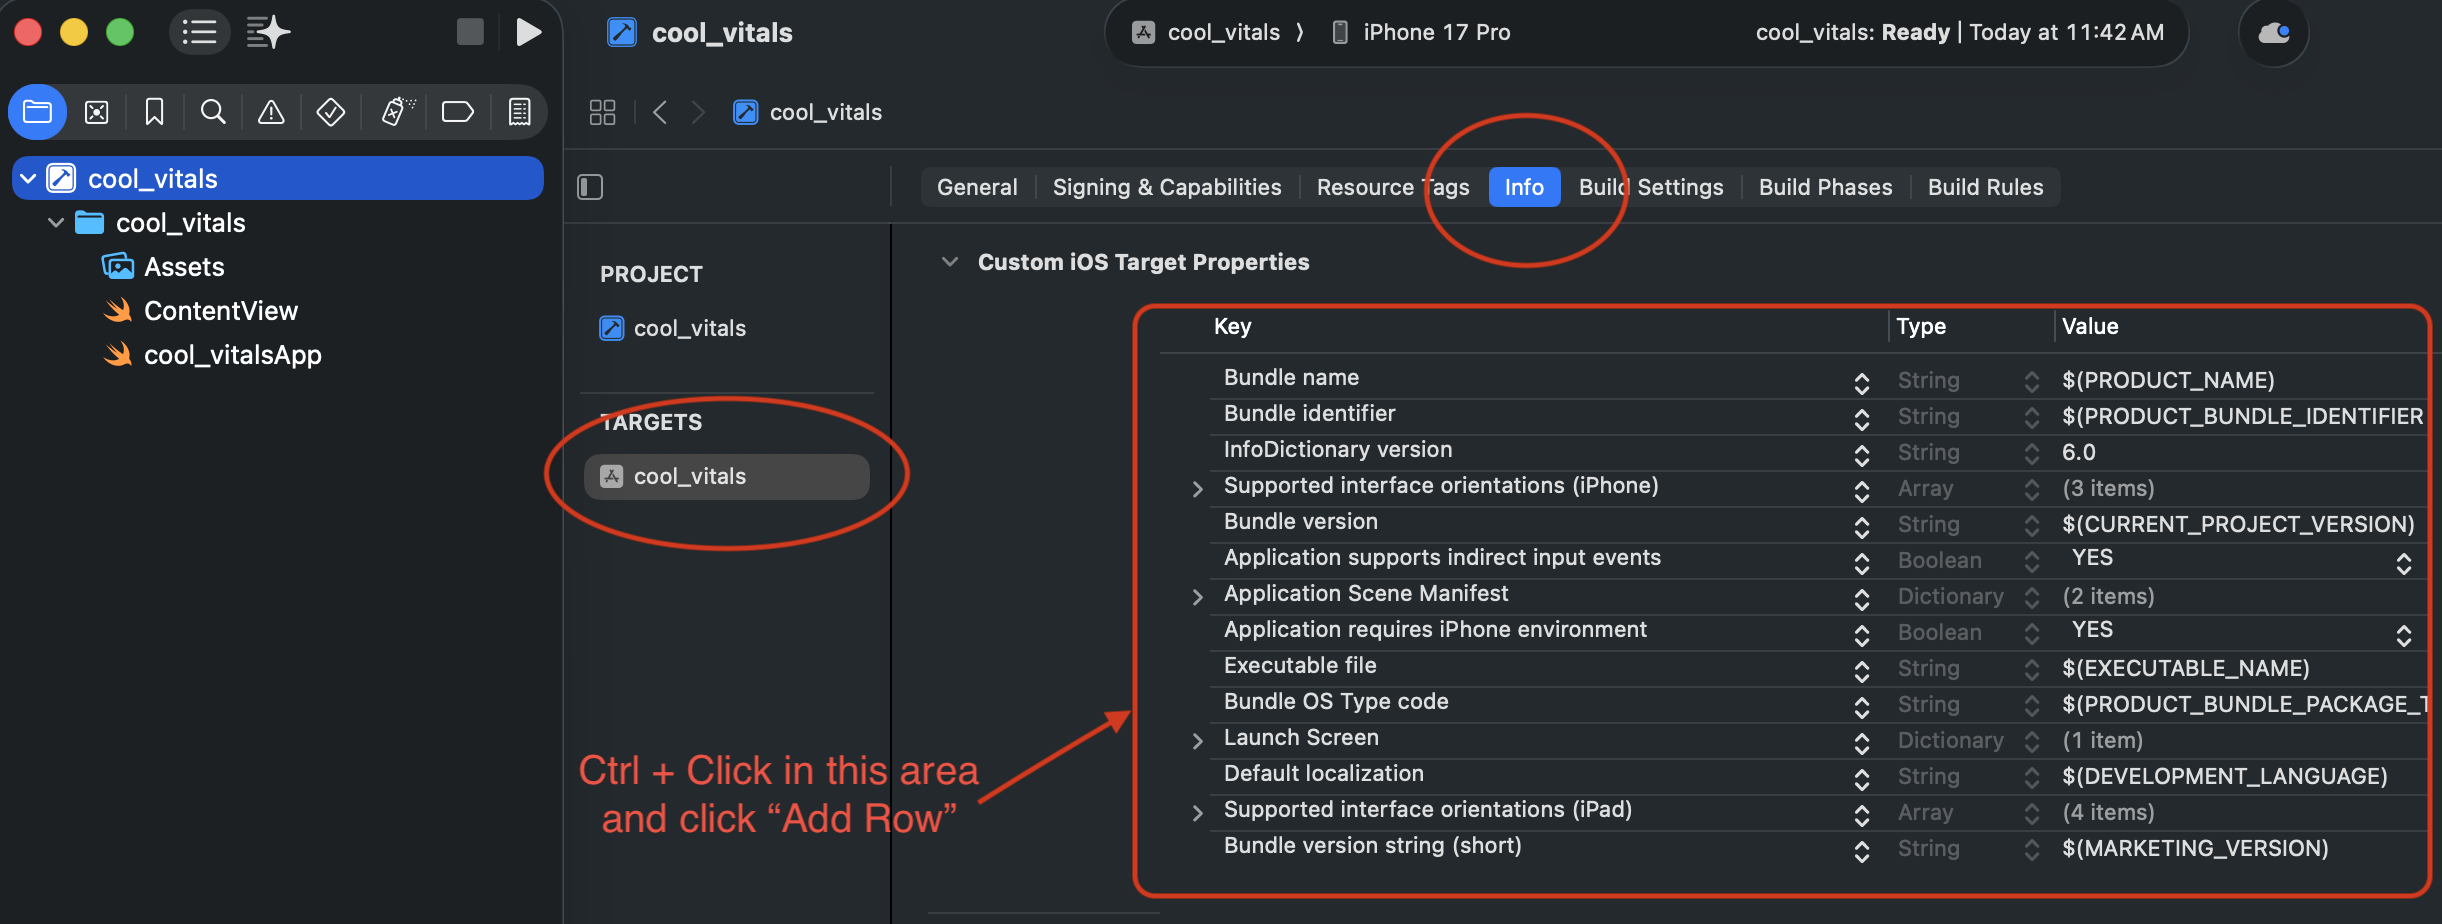The image size is (2442, 924).
Task: Expand Supported interface orientations (iPad) row
Action: pyautogui.click(x=1198, y=813)
